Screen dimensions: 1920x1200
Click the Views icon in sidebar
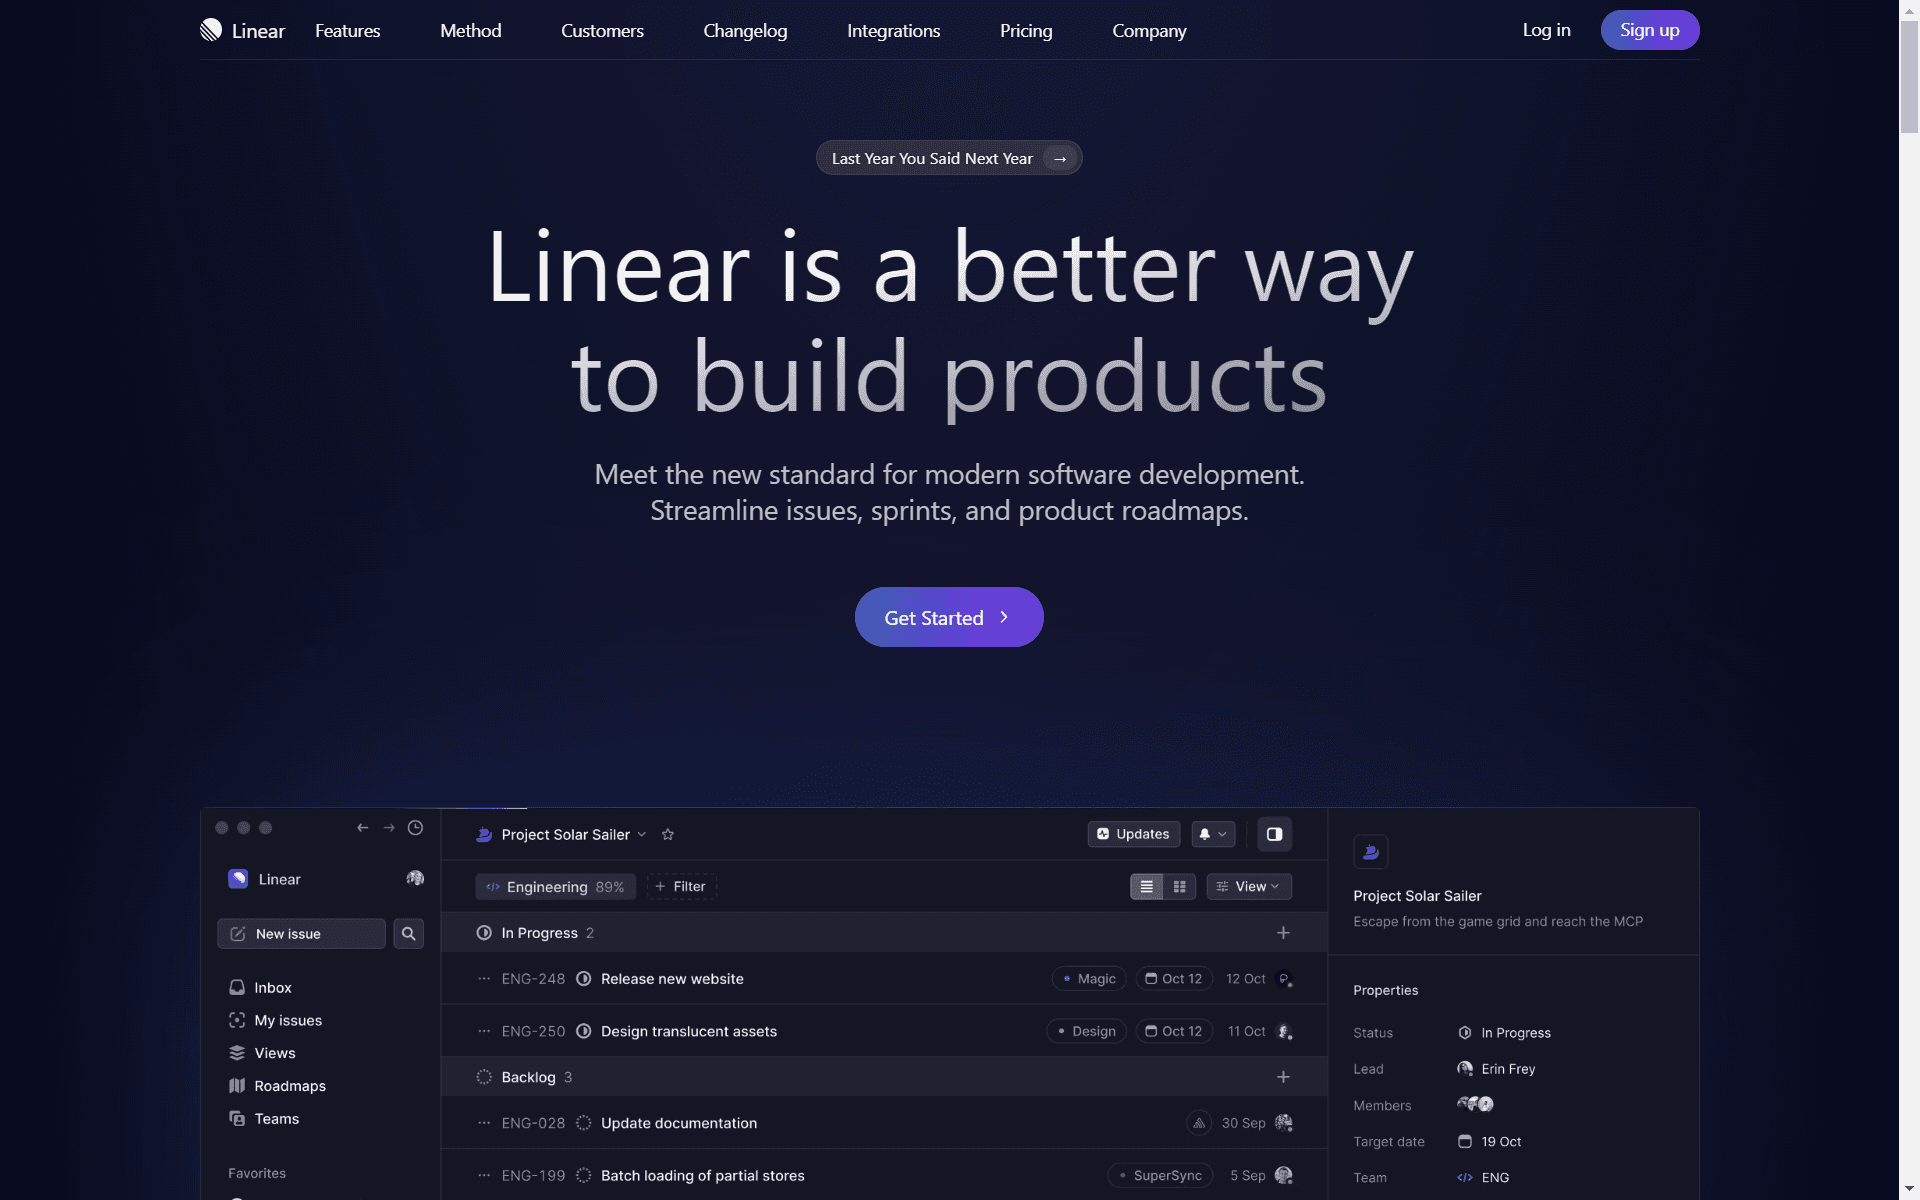[238, 1052]
